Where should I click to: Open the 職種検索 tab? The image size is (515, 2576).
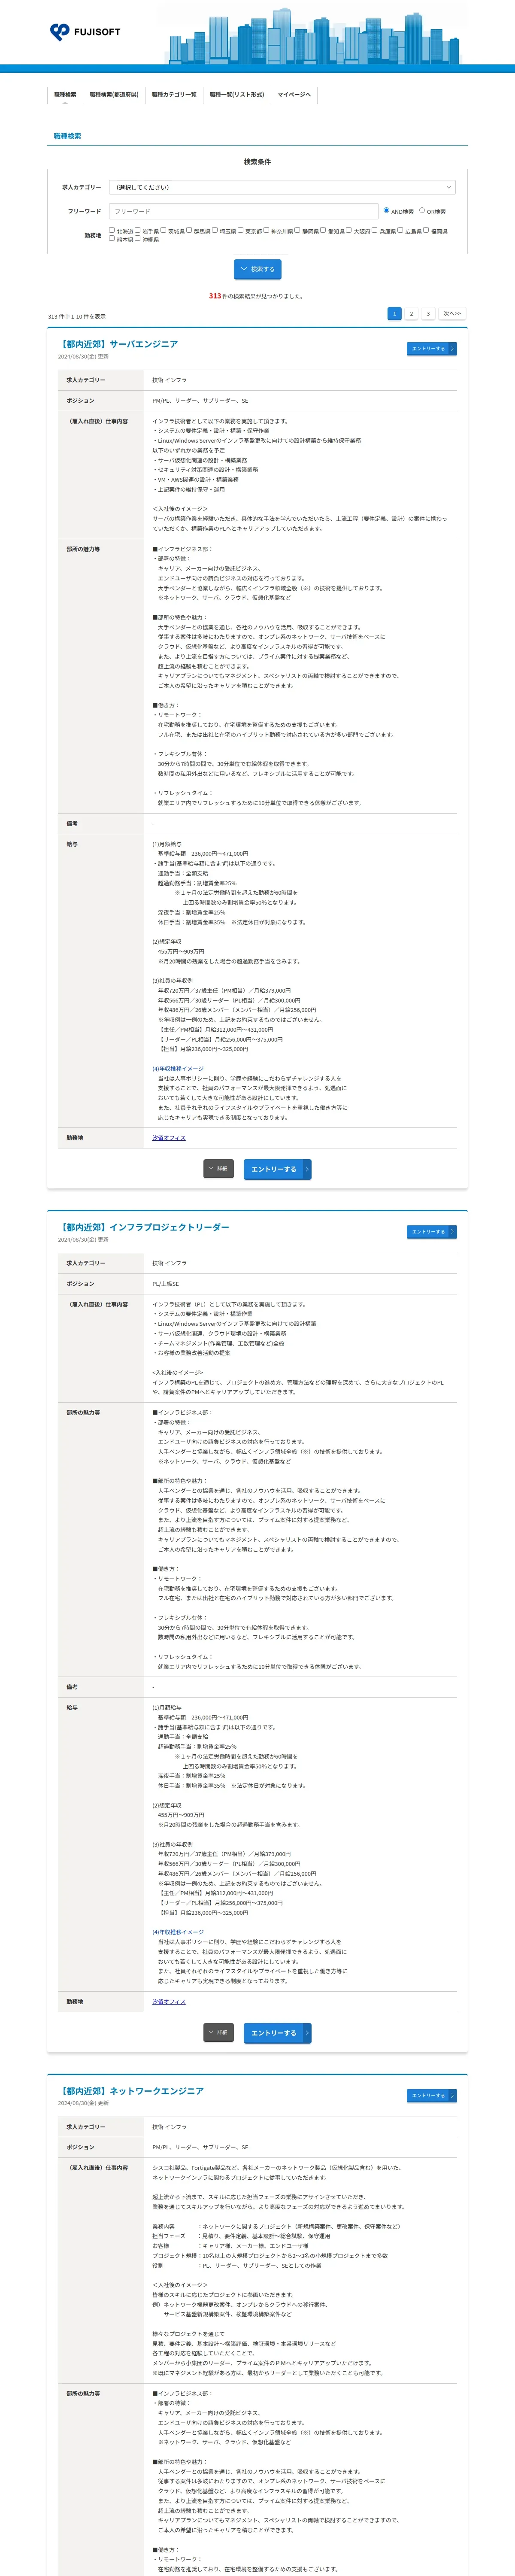(65, 94)
